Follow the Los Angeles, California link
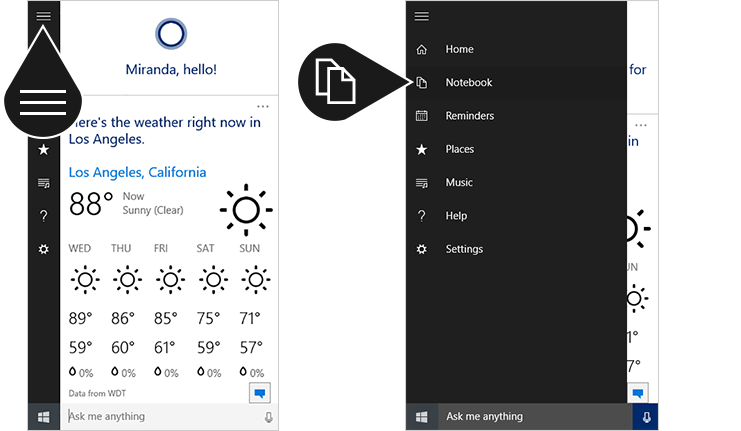 [x=137, y=172]
